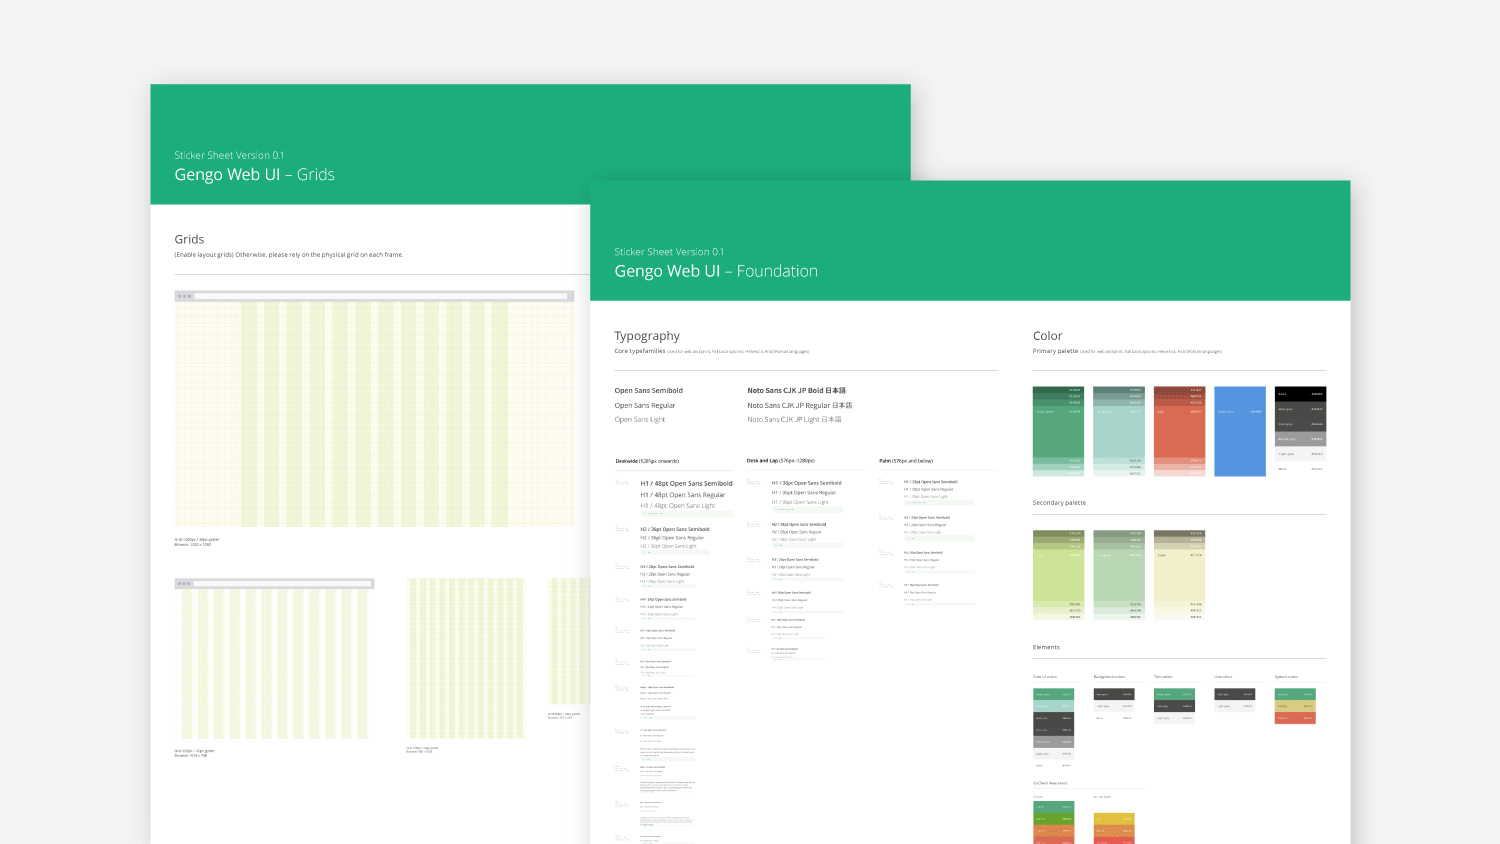
Task: Click window dots on the large grid mockup
Action: pos(184,296)
